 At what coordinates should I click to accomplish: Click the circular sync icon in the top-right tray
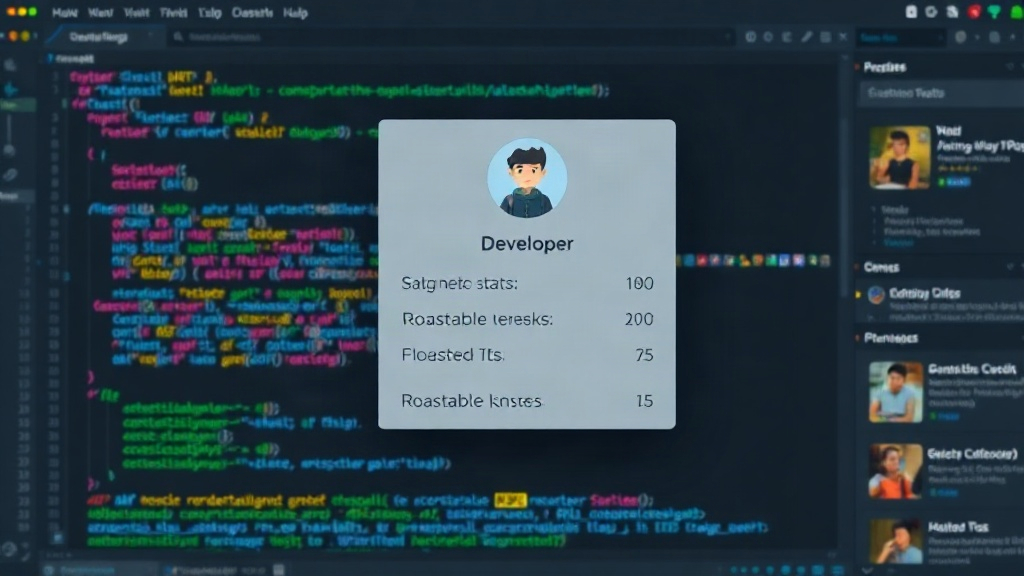click(931, 12)
